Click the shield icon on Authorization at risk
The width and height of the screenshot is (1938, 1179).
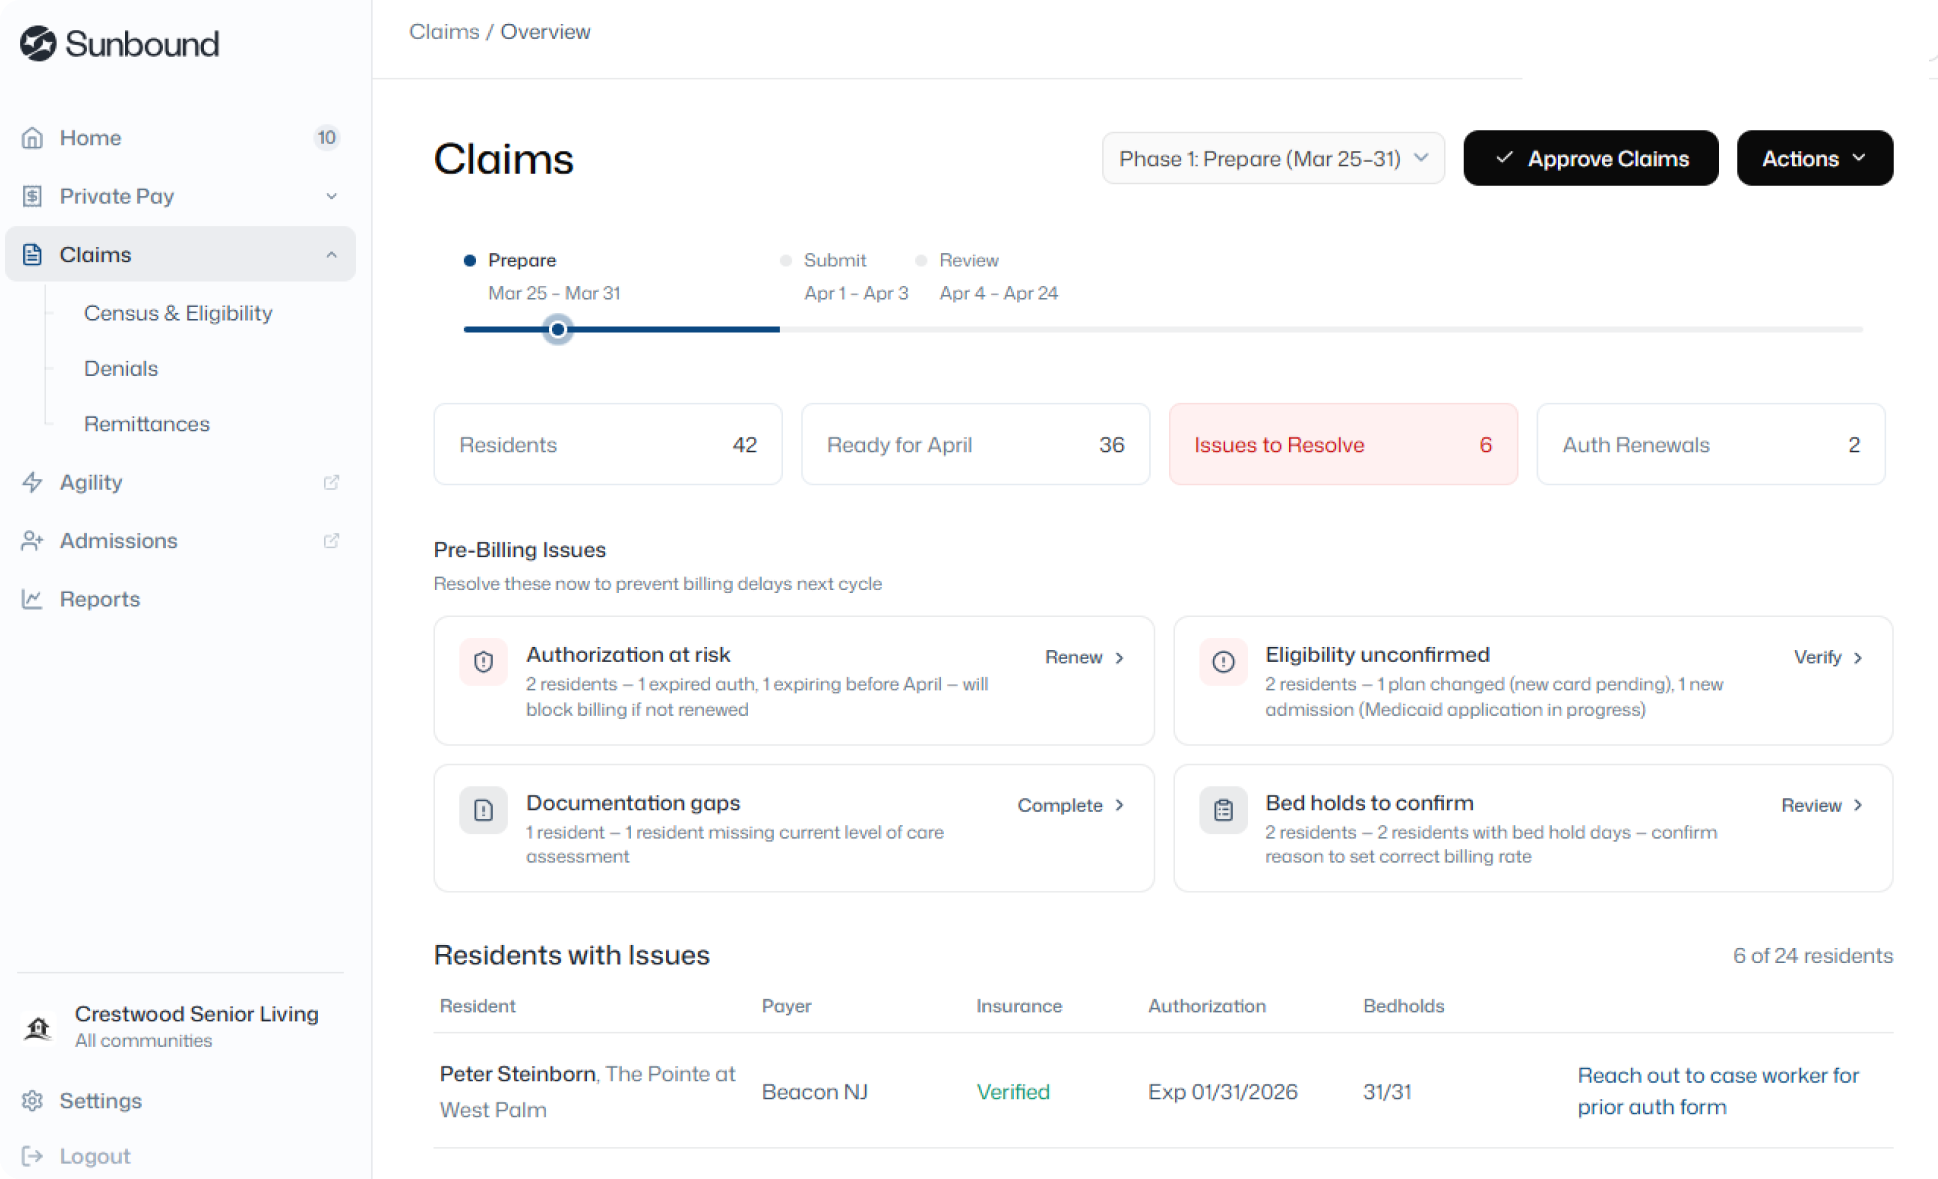coord(483,662)
